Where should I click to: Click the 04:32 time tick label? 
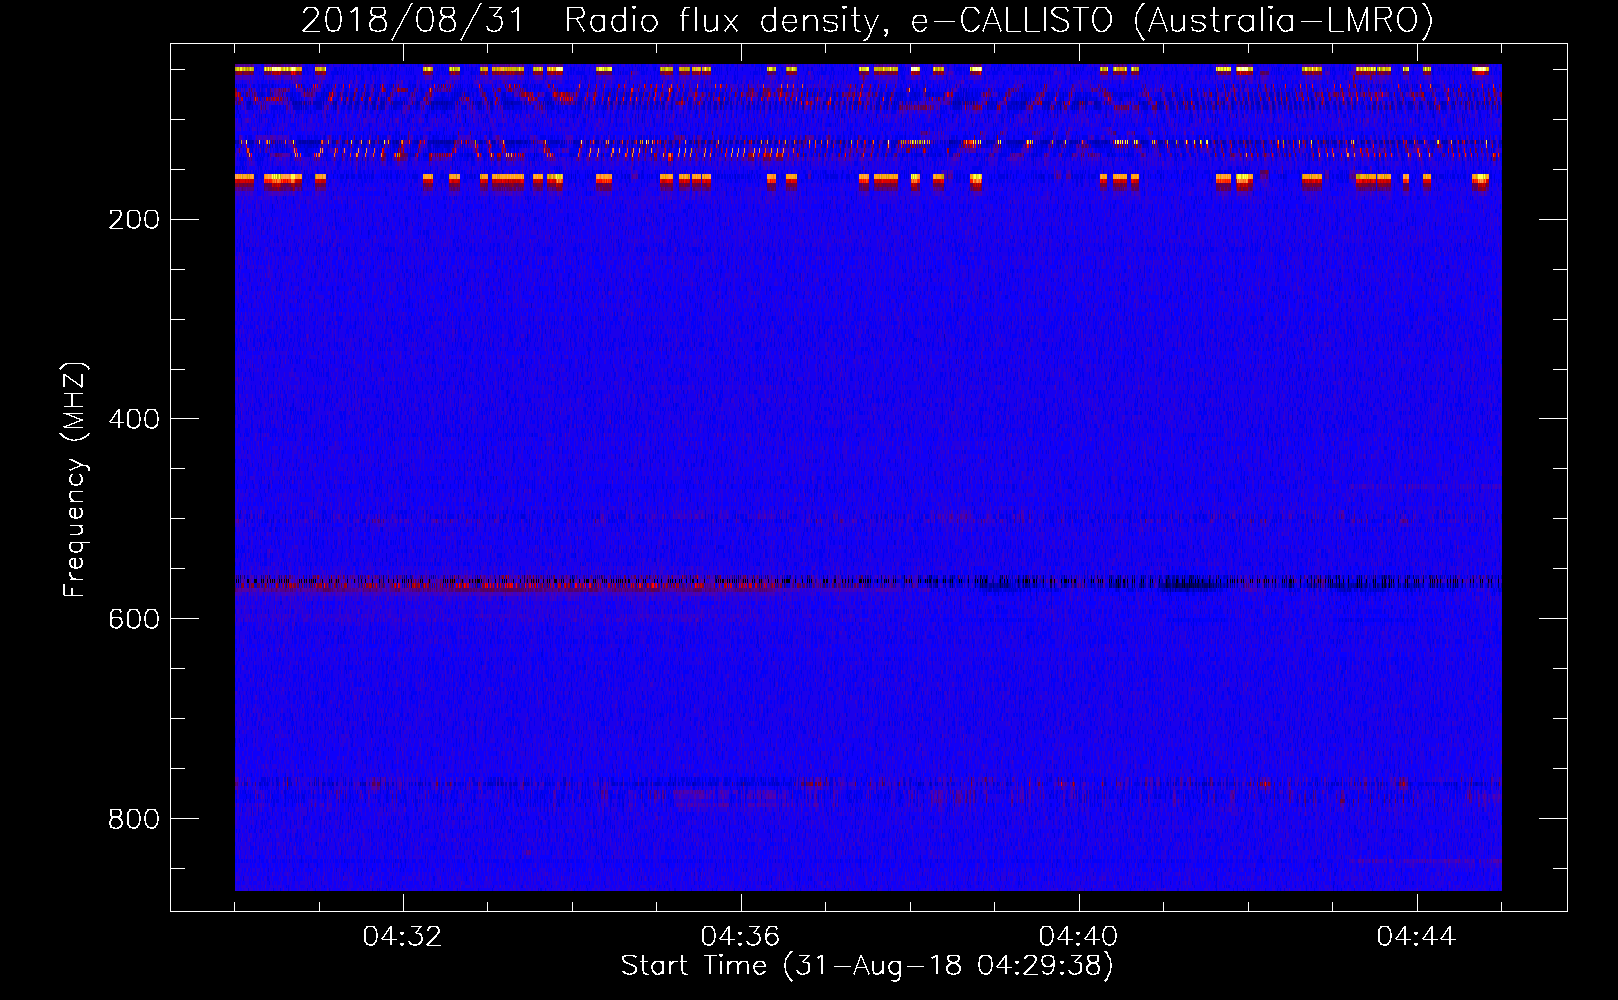coord(402,937)
